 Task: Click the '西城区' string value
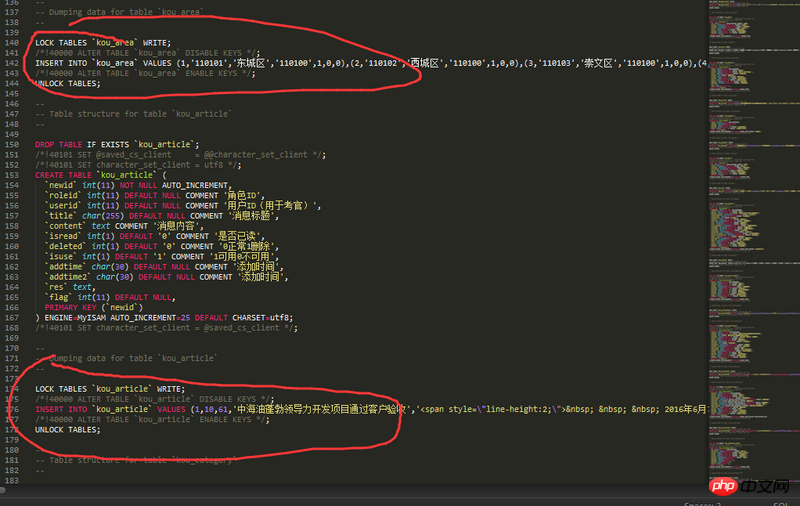pyautogui.click(x=424, y=63)
